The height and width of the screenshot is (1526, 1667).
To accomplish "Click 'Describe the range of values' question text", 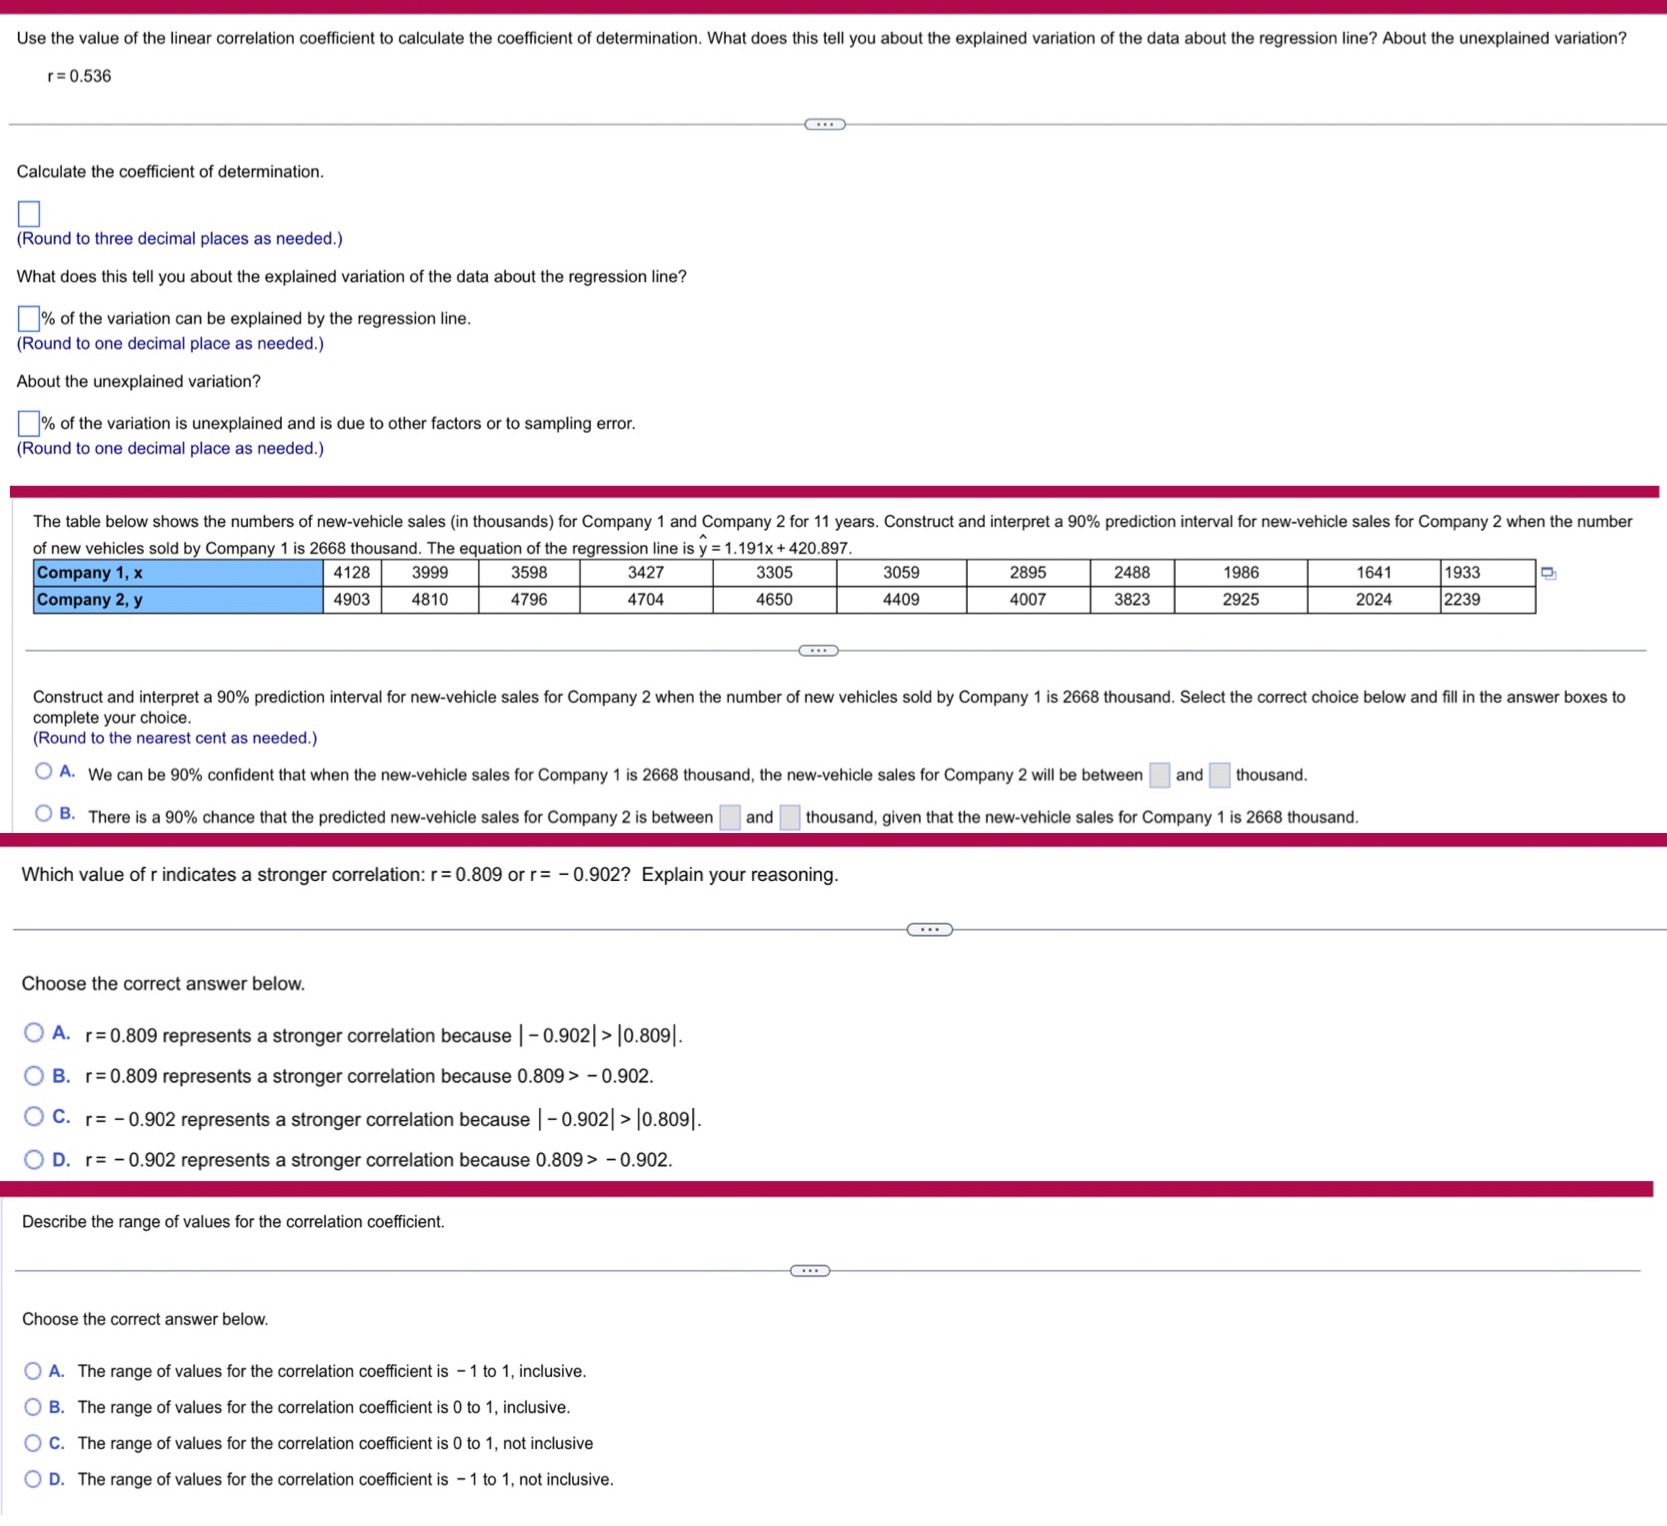I will click(233, 1222).
